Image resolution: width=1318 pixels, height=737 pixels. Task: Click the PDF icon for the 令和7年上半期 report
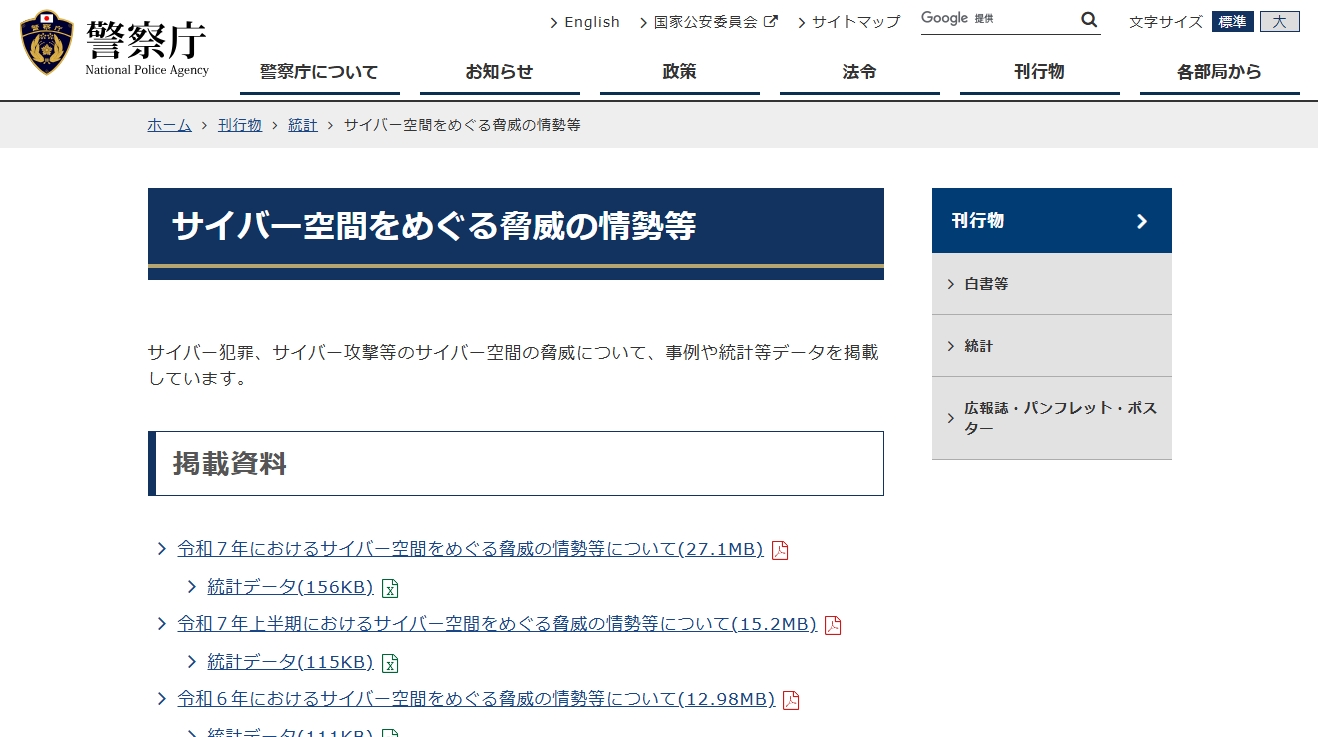click(x=835, y=624)
